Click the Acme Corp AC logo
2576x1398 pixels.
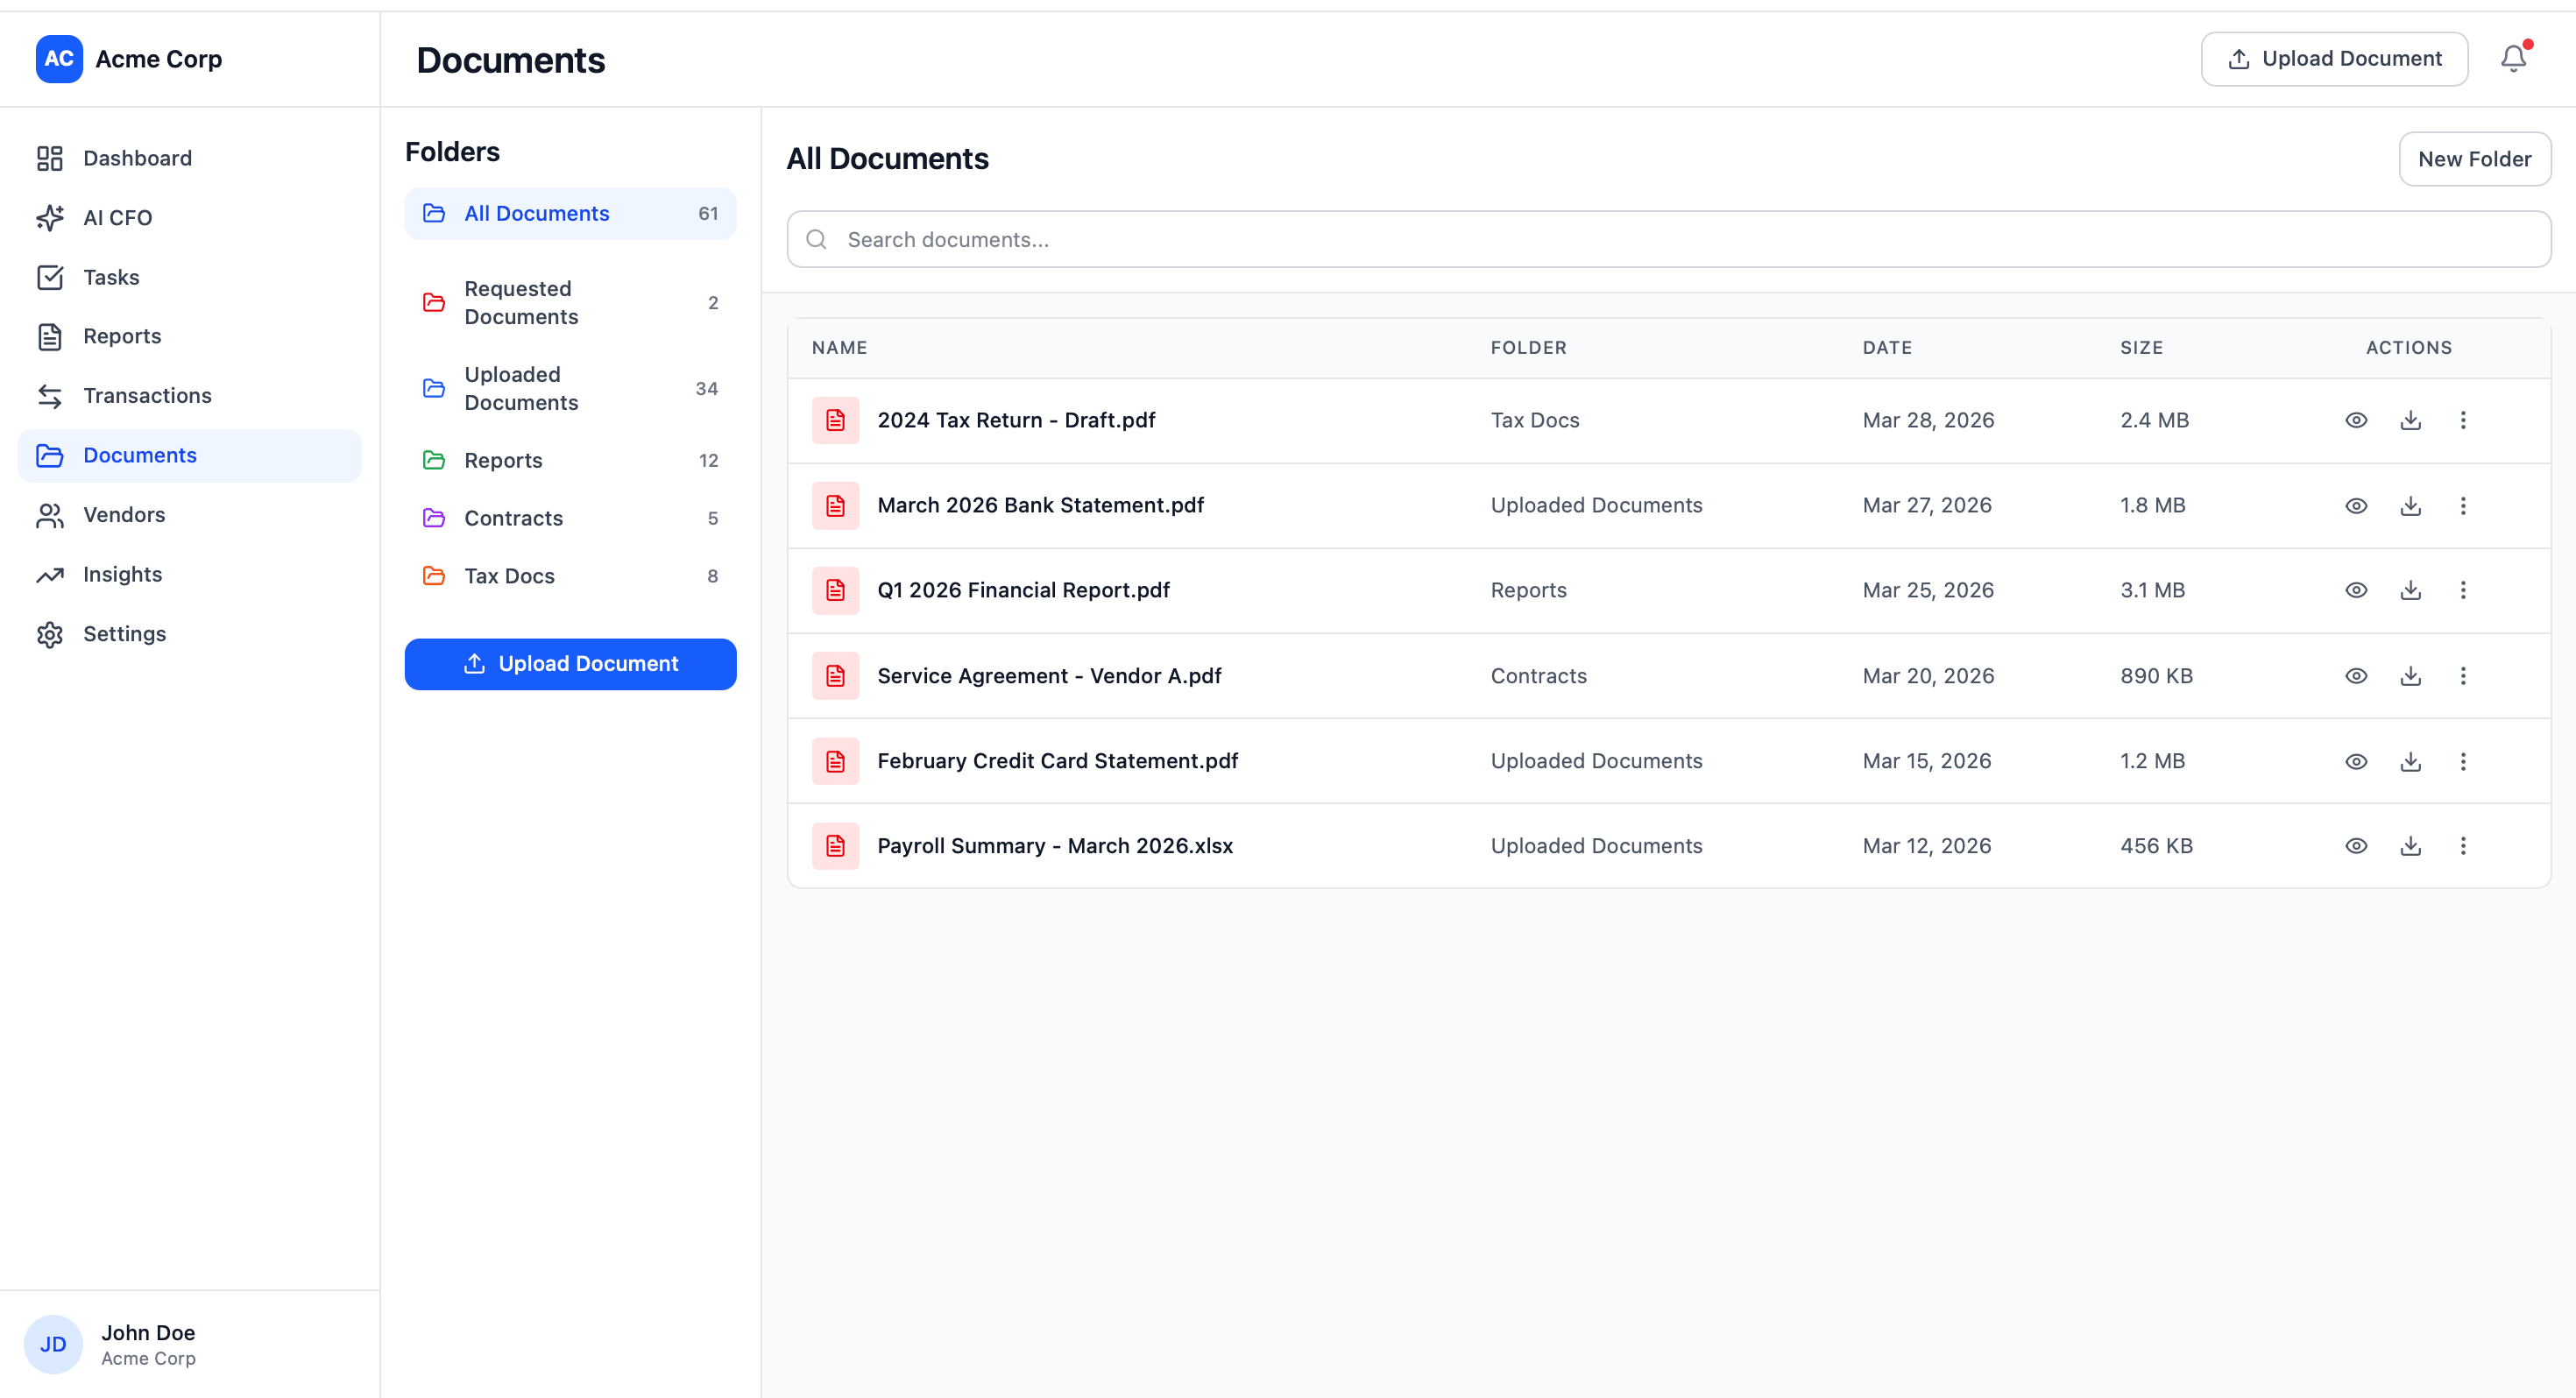(59, 59)
